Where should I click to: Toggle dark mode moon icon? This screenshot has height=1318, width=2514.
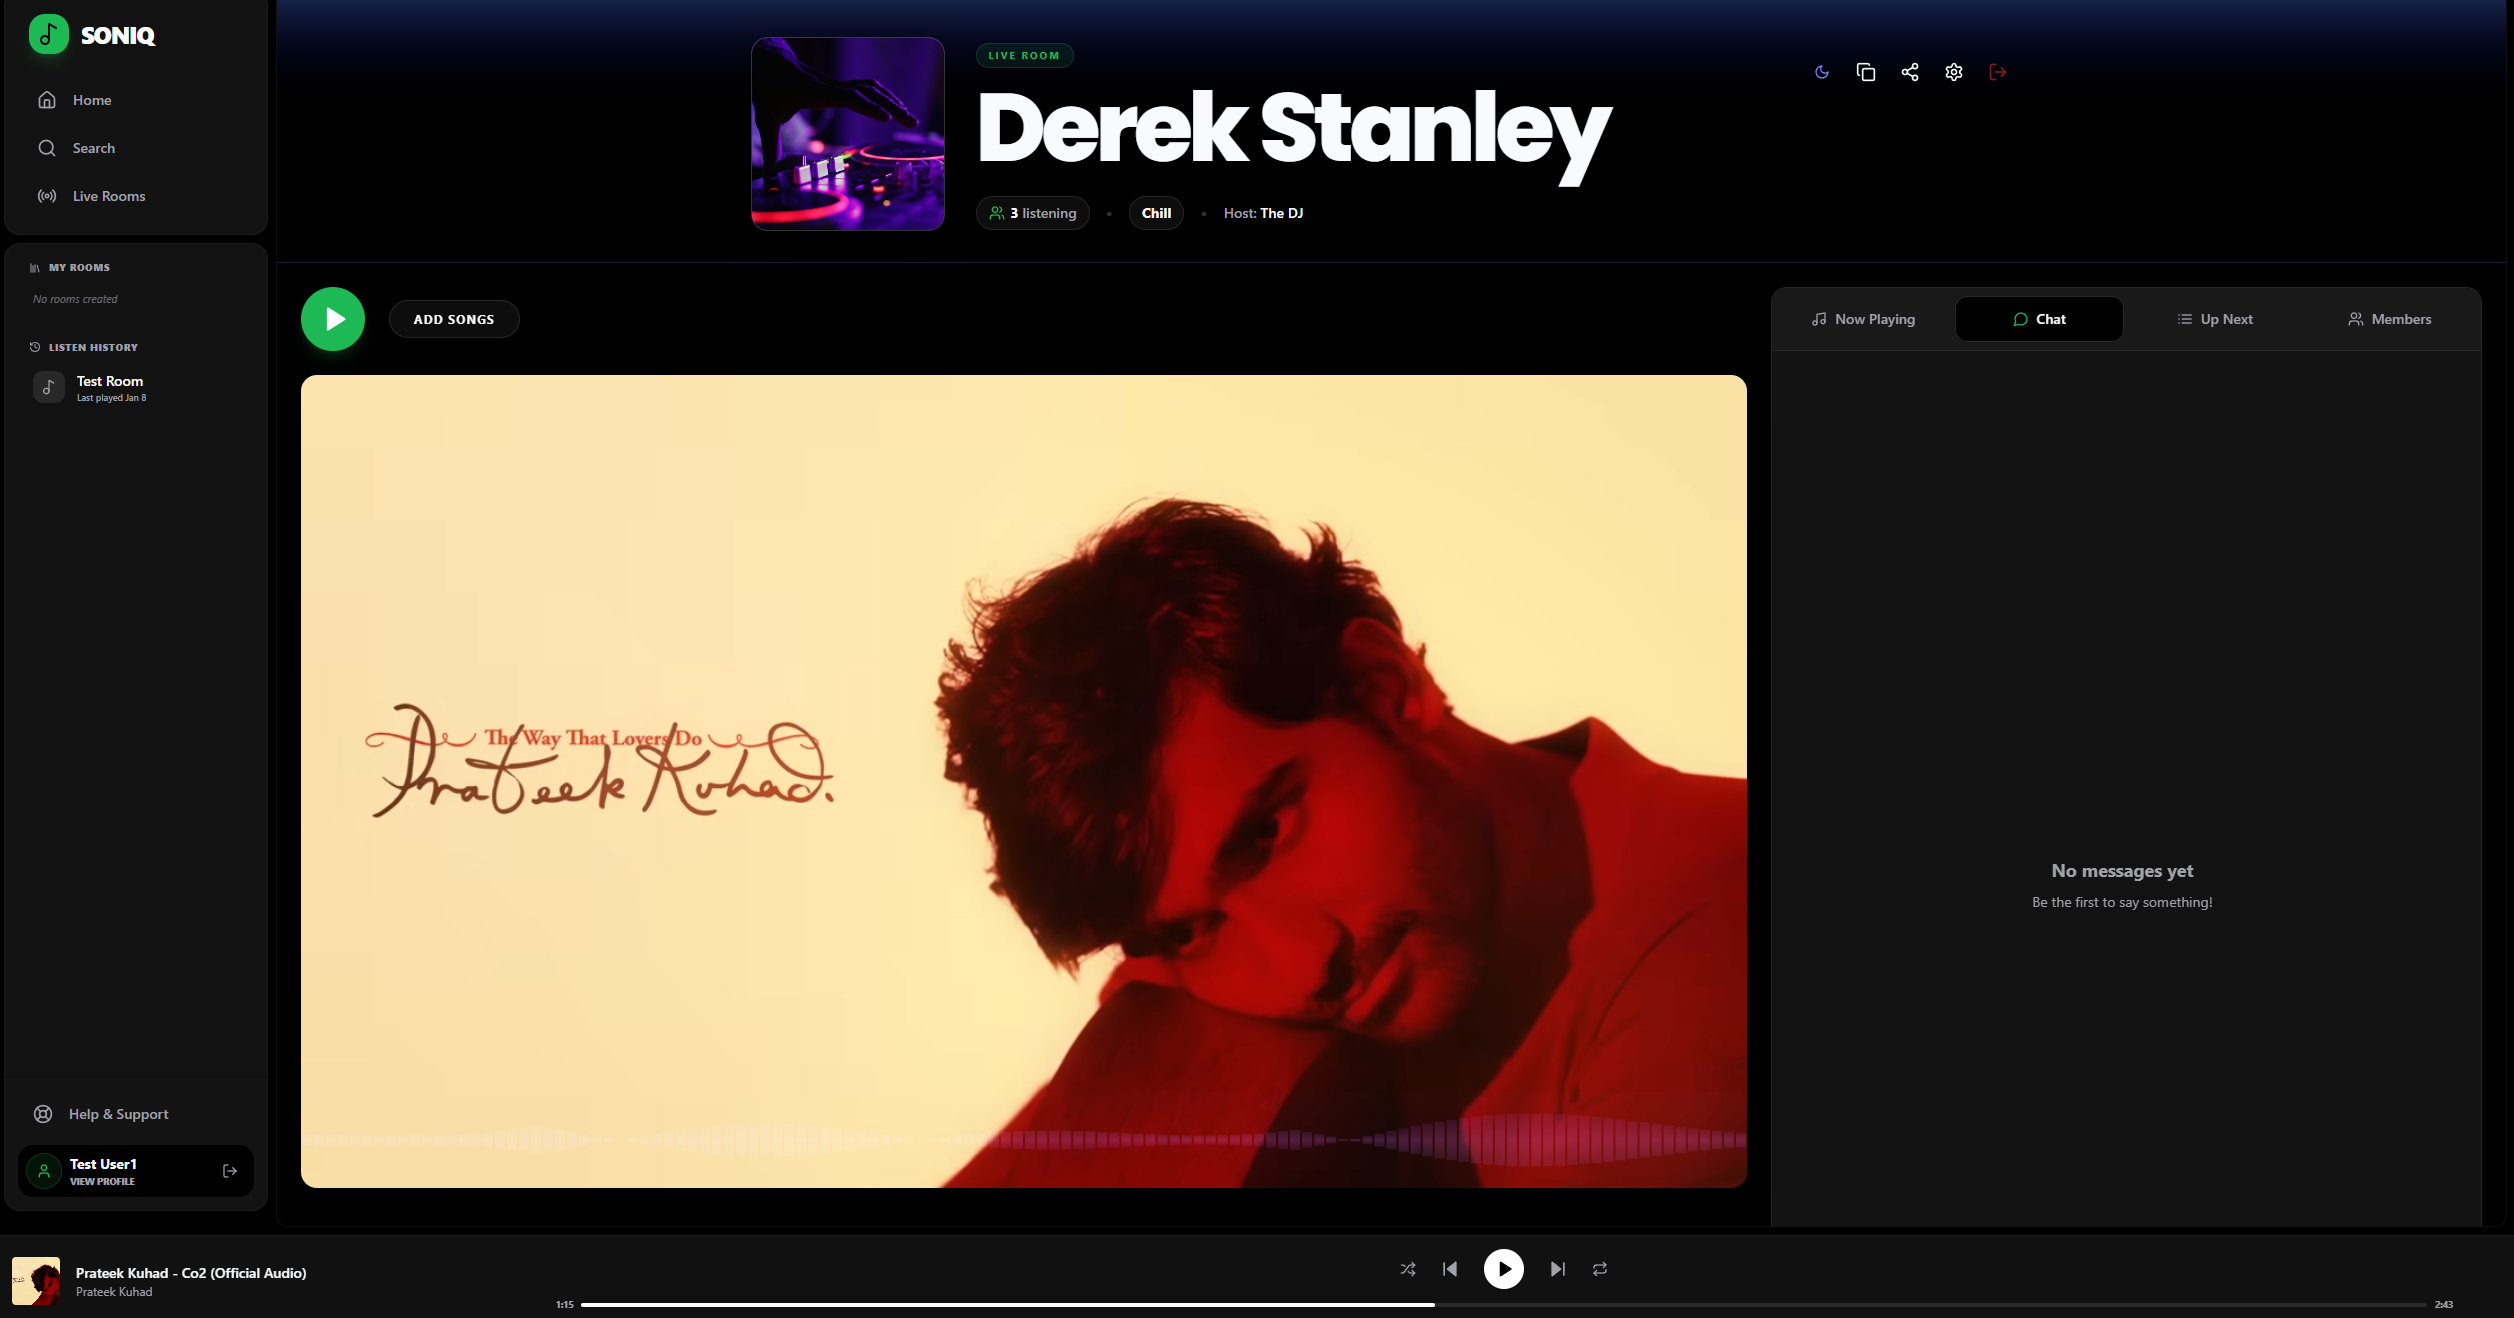coord(1821,72)
